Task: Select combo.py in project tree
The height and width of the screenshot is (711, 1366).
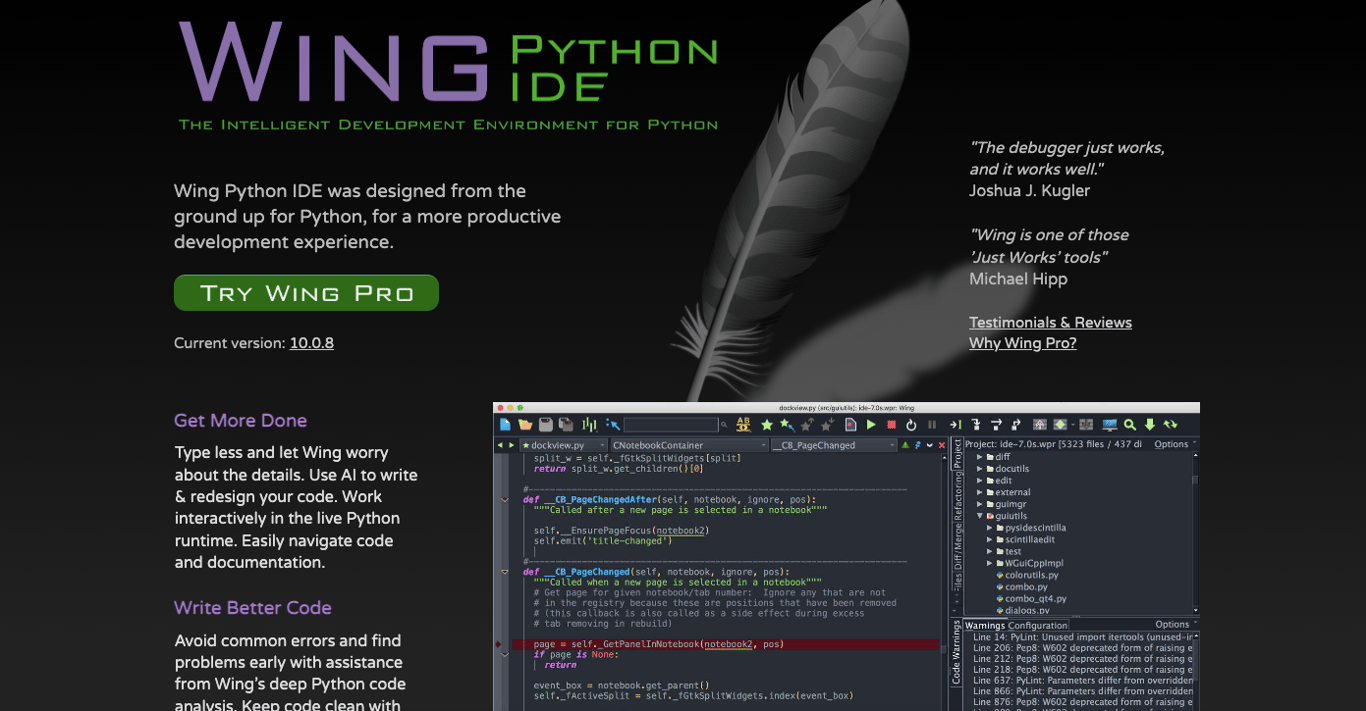Action: click(x=1020, y=587)
